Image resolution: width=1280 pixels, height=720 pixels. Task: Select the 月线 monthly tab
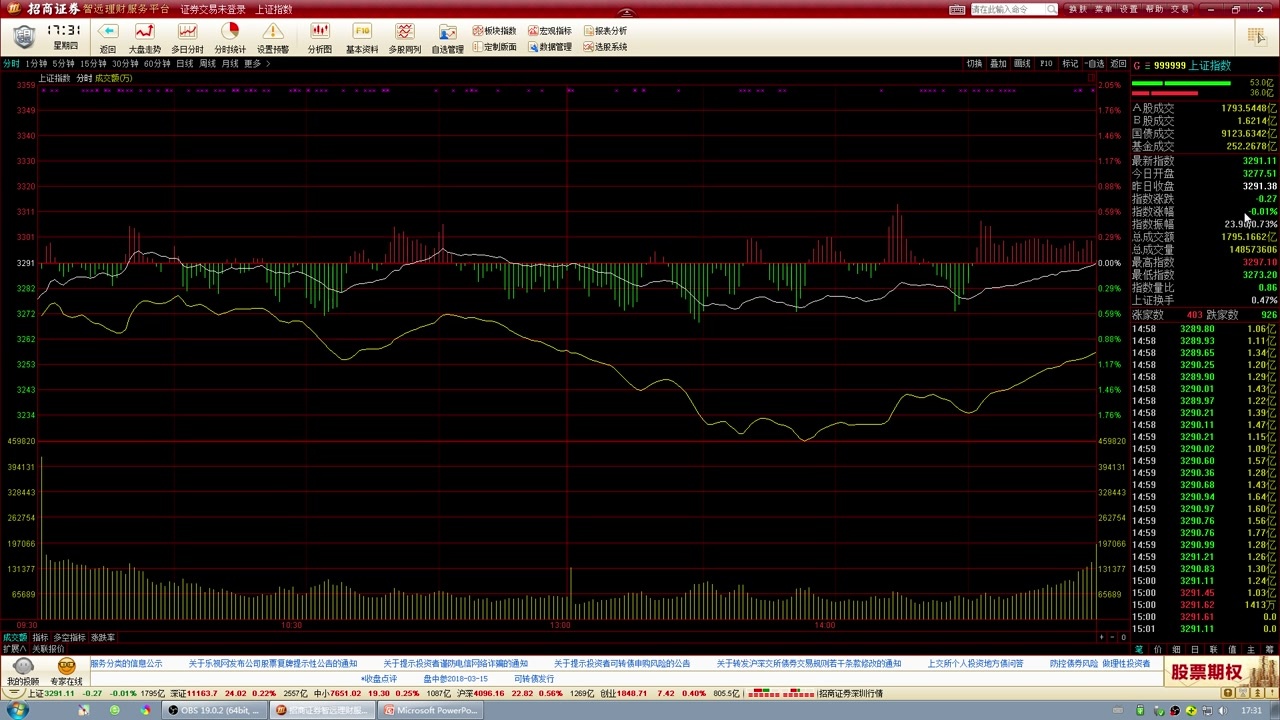point(231,64)
